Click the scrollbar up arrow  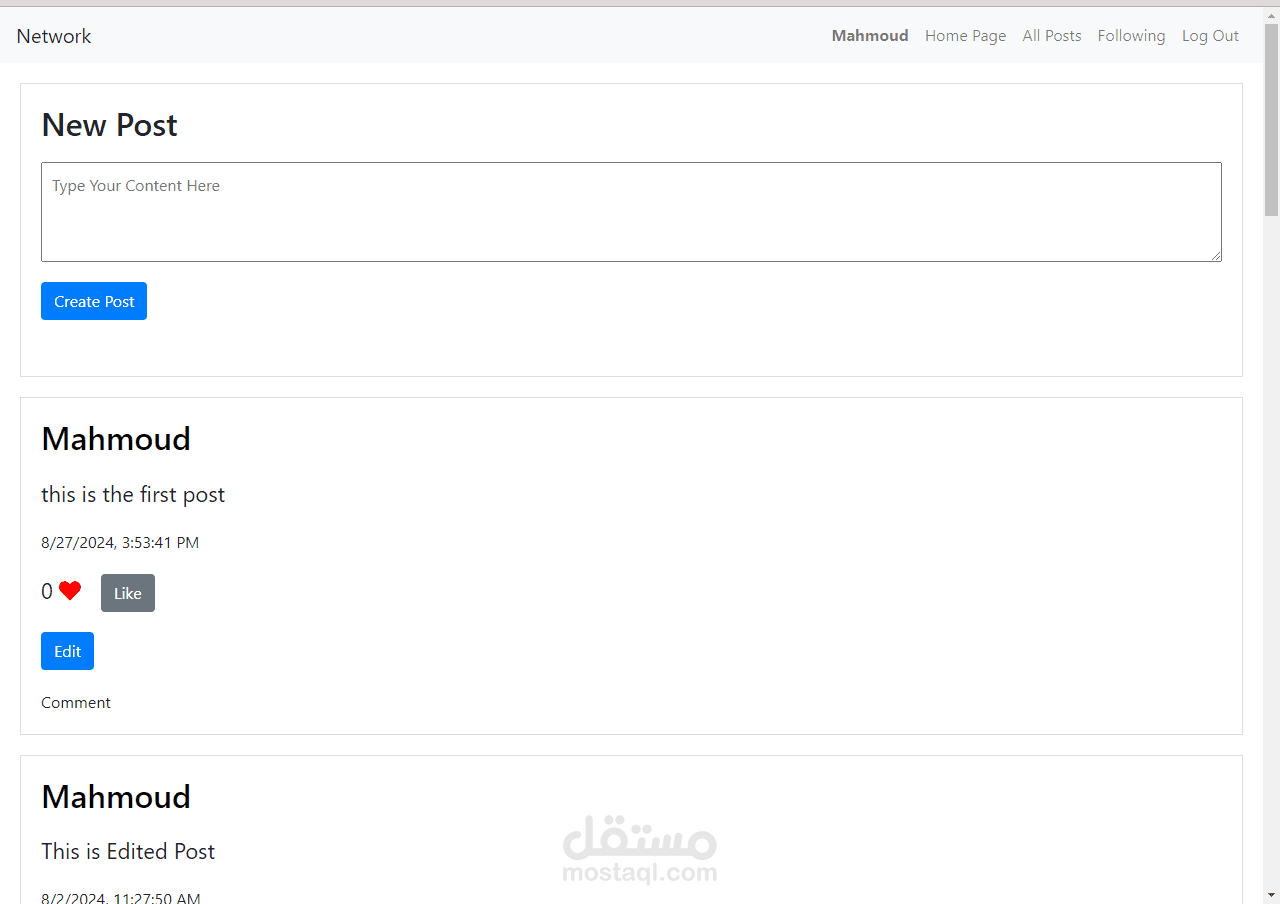point(1271,15)
